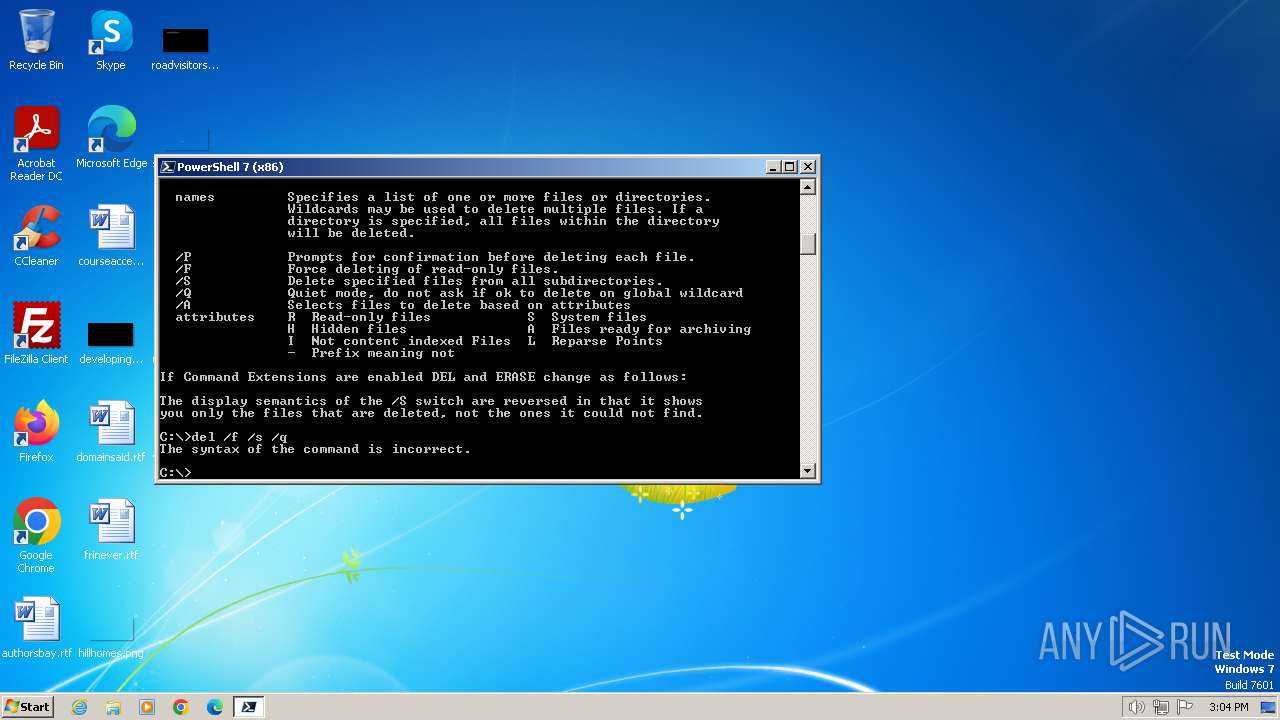Select the Skype desktop shortcut

click(111, 40)
